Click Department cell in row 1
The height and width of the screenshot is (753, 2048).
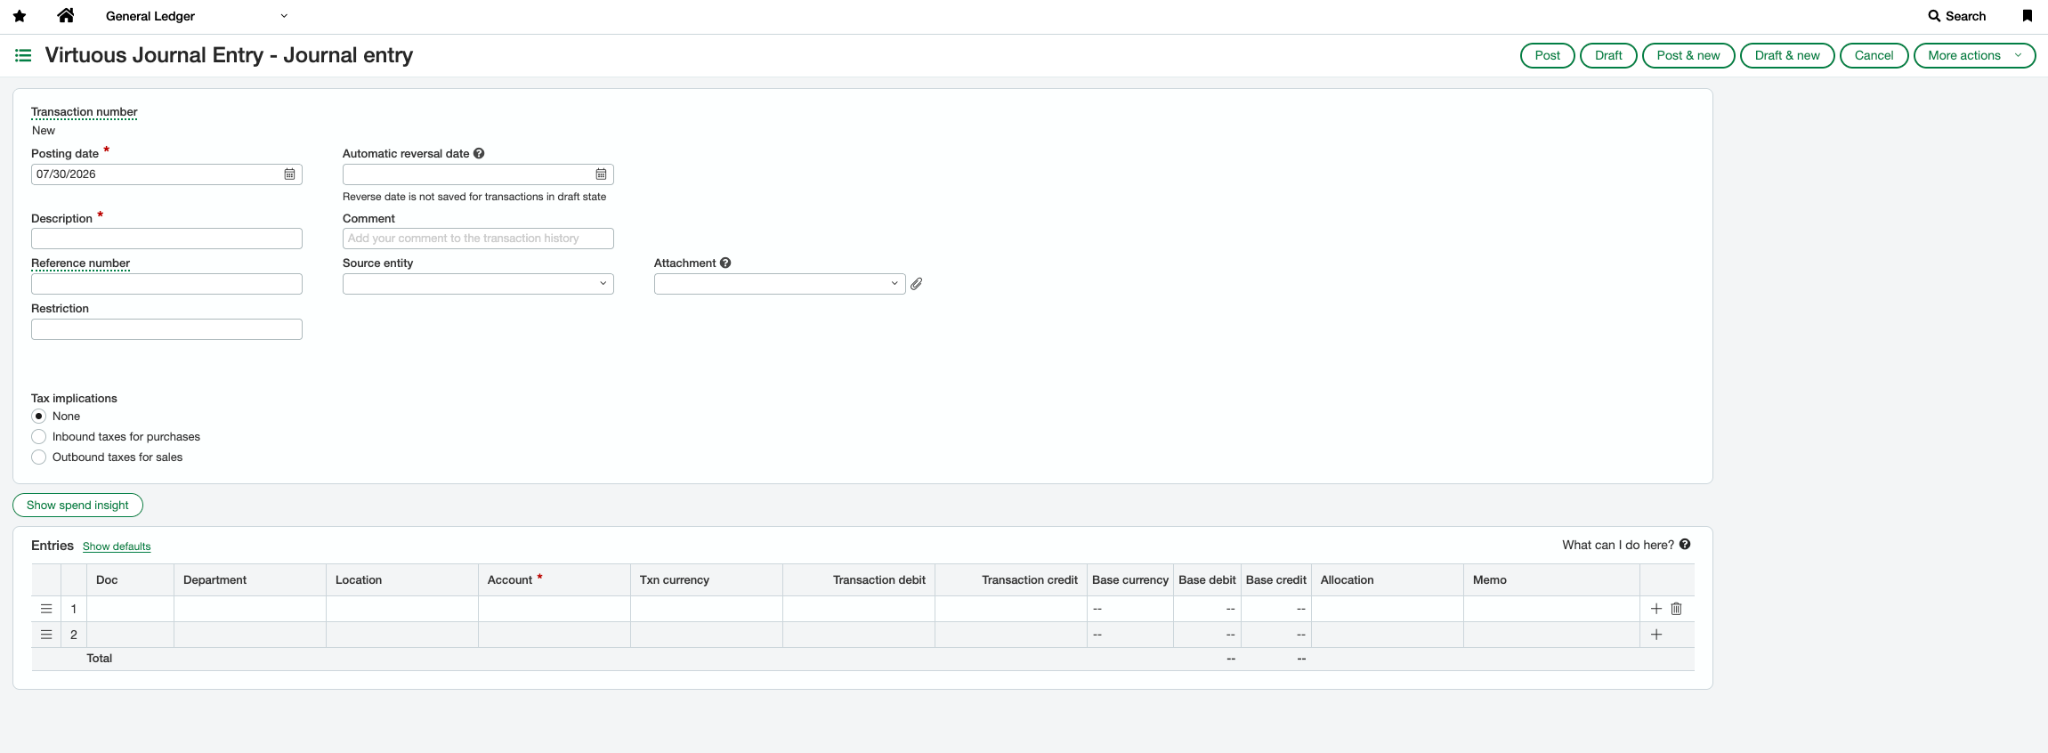[x=250, y=608]
